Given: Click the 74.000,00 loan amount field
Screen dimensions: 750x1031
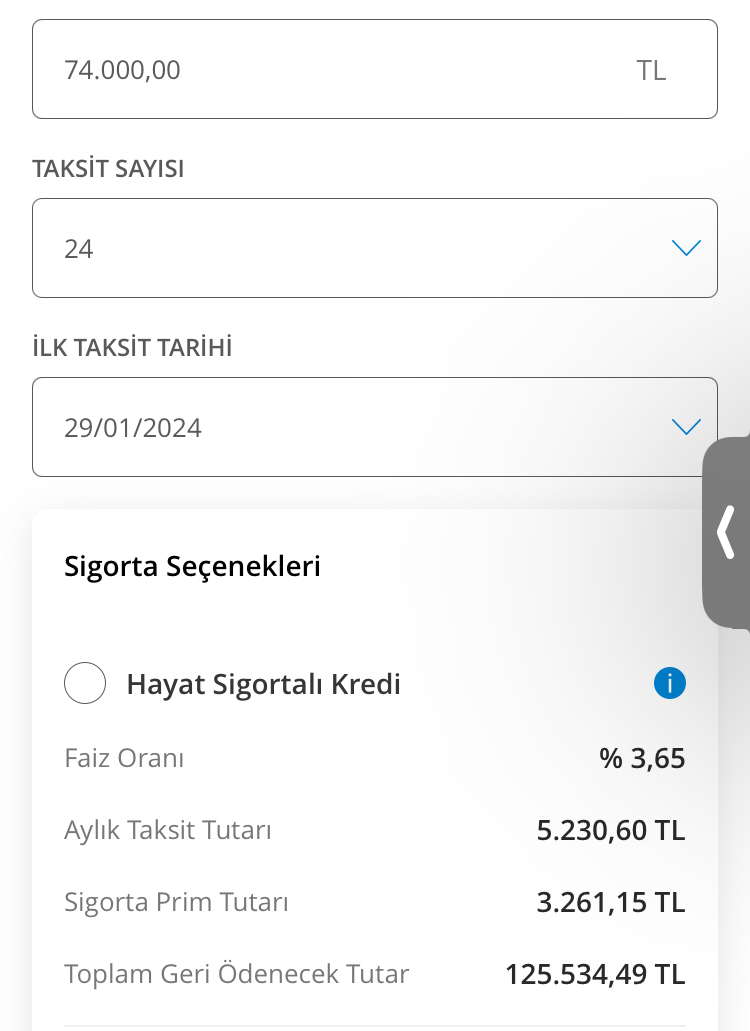Looking at the screenshot, I should click(x=375, y=69).
